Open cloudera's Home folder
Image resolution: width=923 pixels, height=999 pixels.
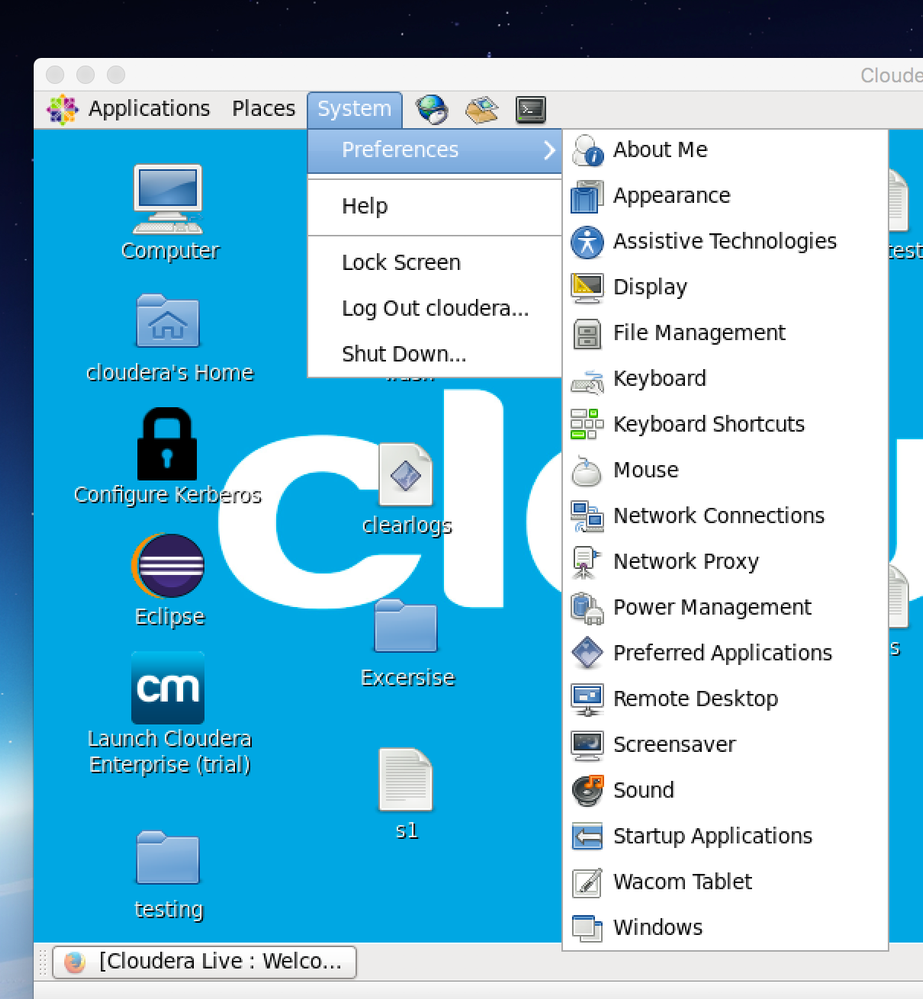pyautogui.click(x=167, y=322)
